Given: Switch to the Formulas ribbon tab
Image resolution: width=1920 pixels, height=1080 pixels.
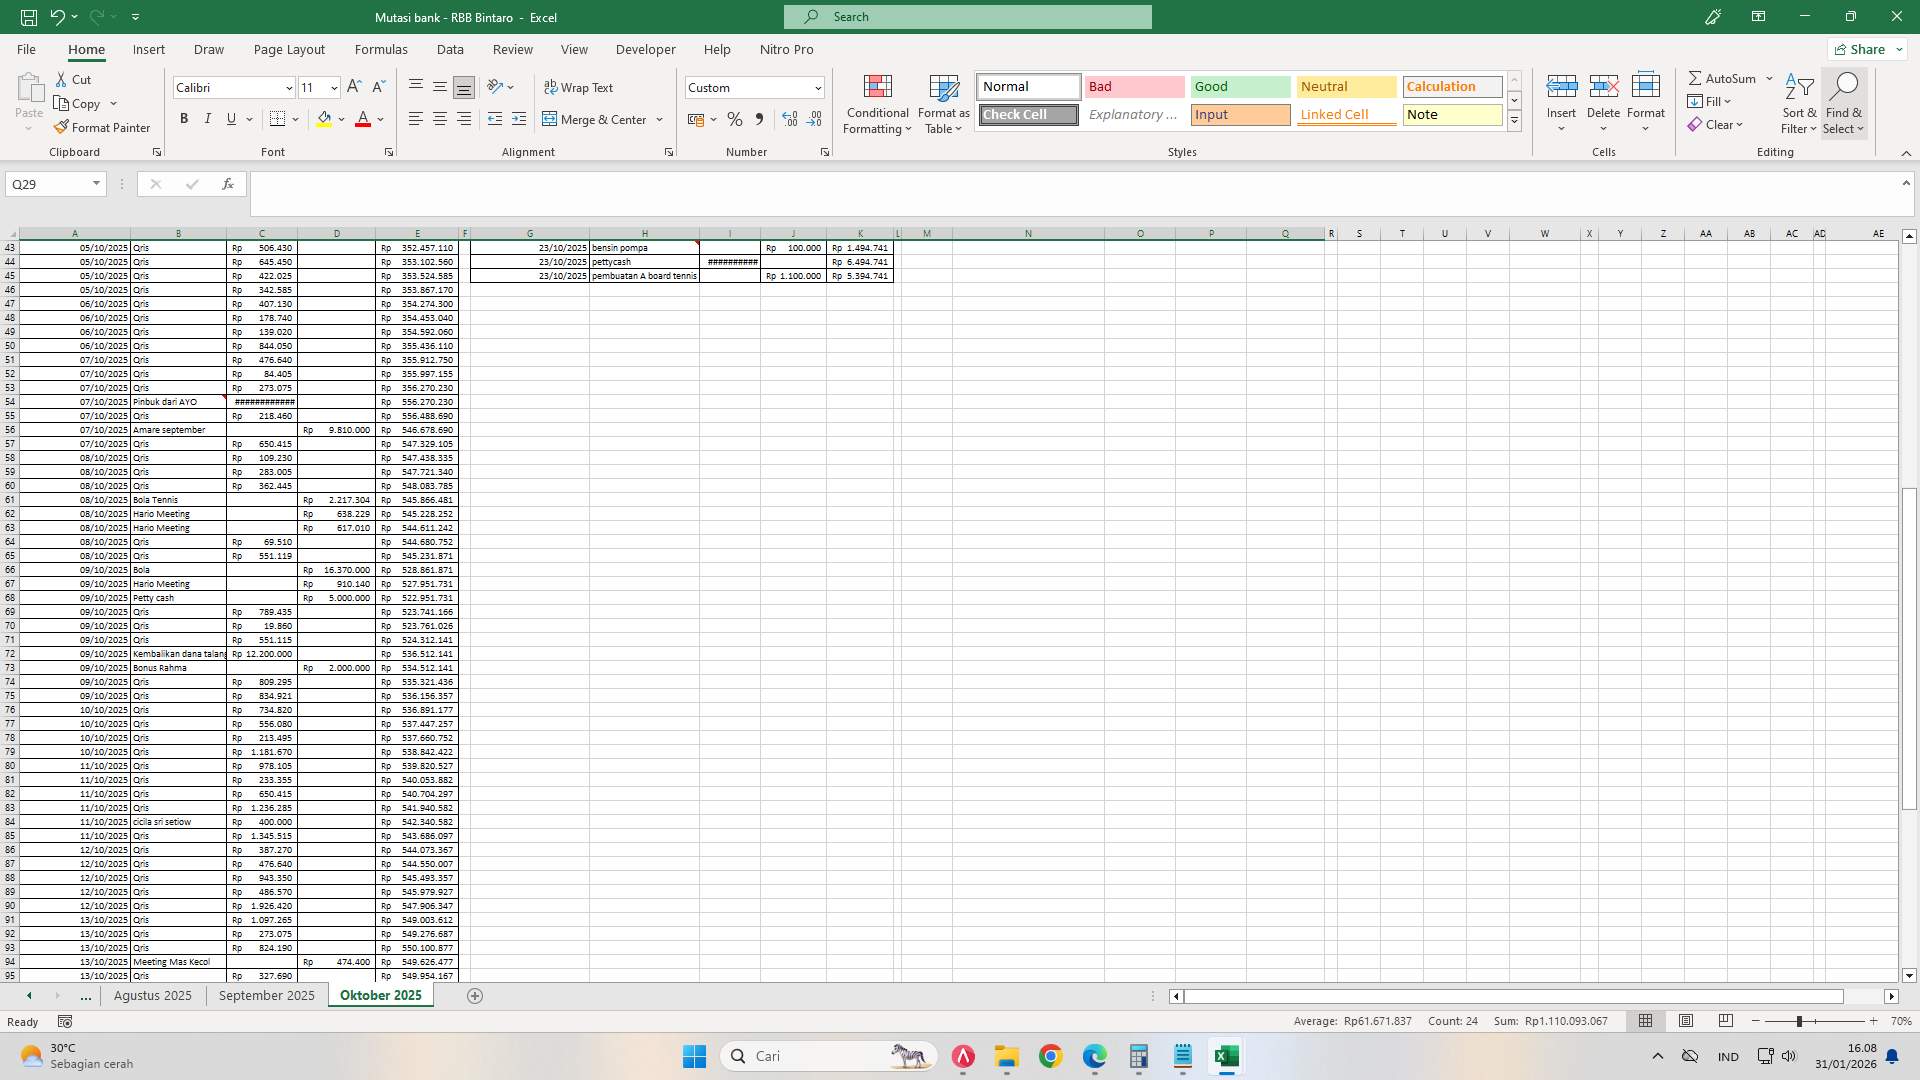Looking at the screenshot, I should (x=381, y=49).
